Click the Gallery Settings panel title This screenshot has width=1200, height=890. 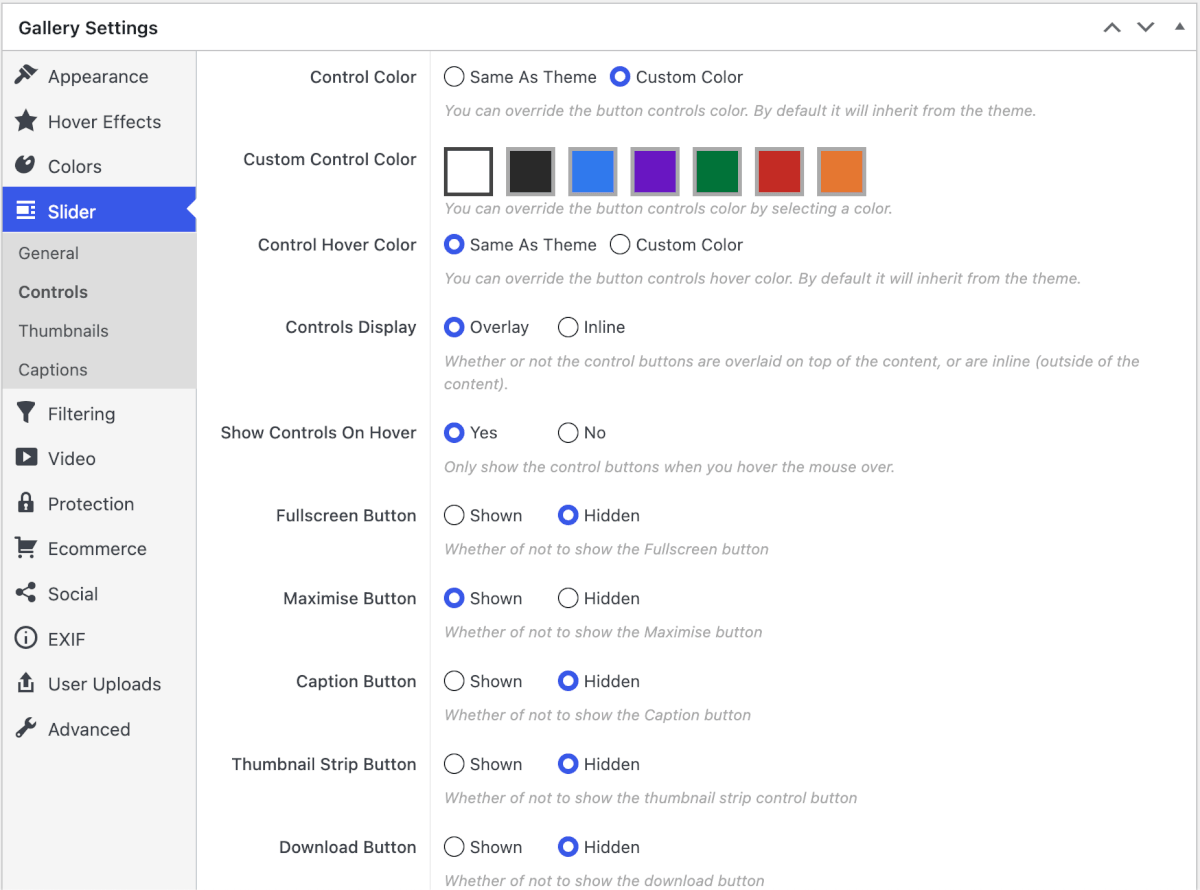(88, 28)
